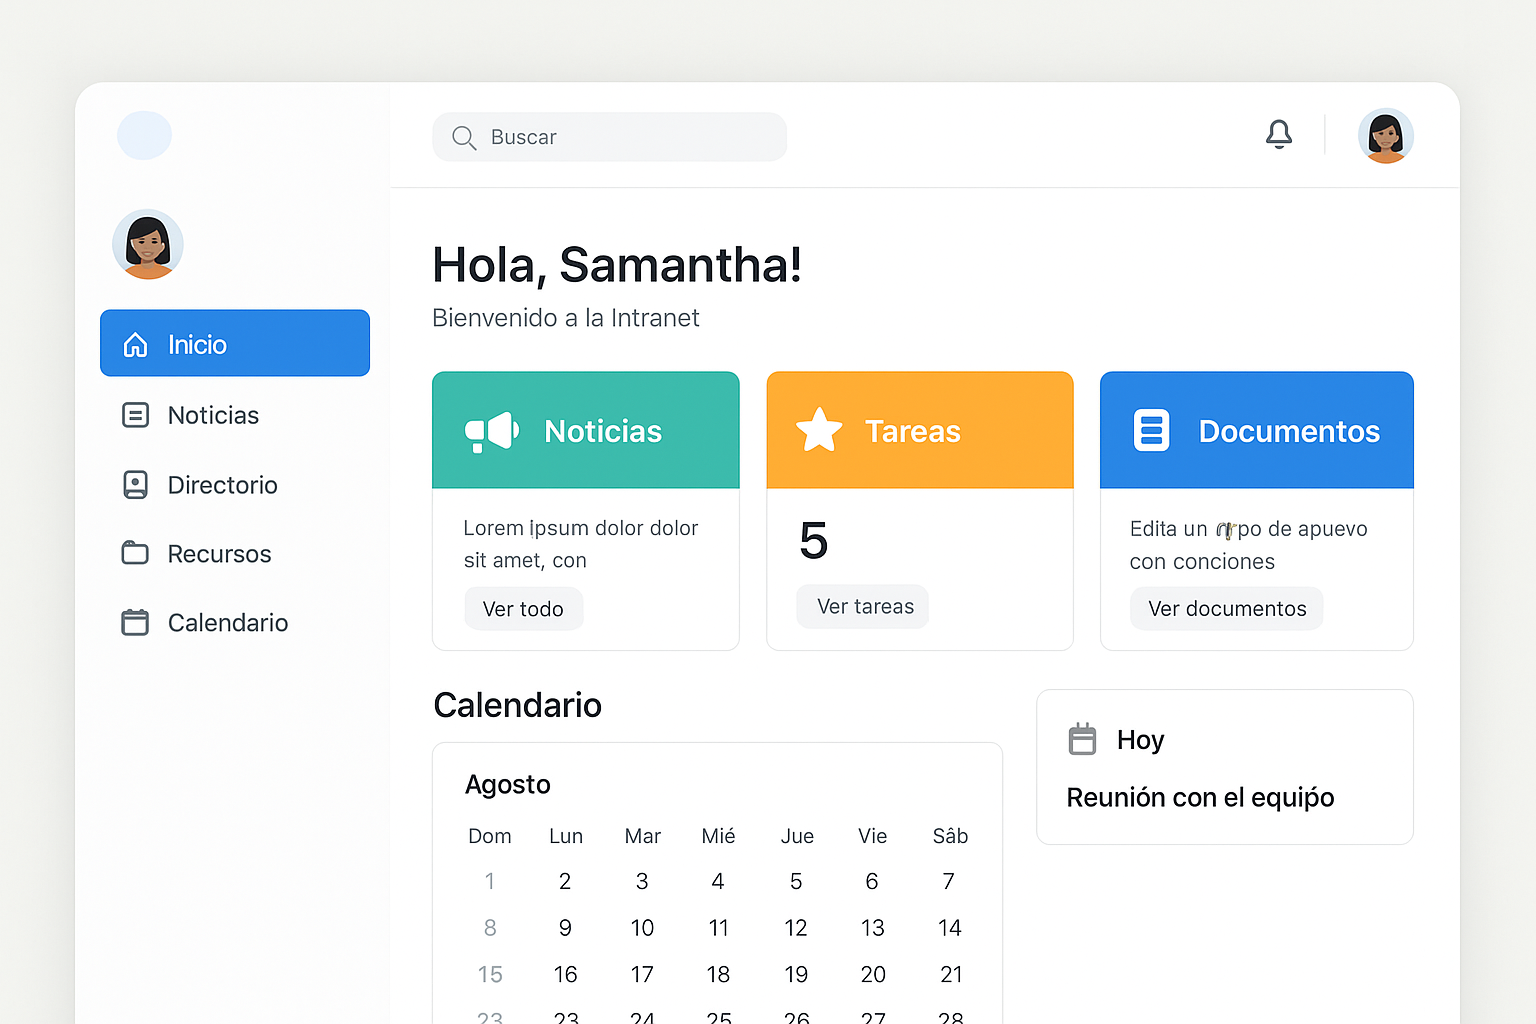Select August 12 in the calendar
This screenshot has height=1024, width=1536.
tap(795, 928)
